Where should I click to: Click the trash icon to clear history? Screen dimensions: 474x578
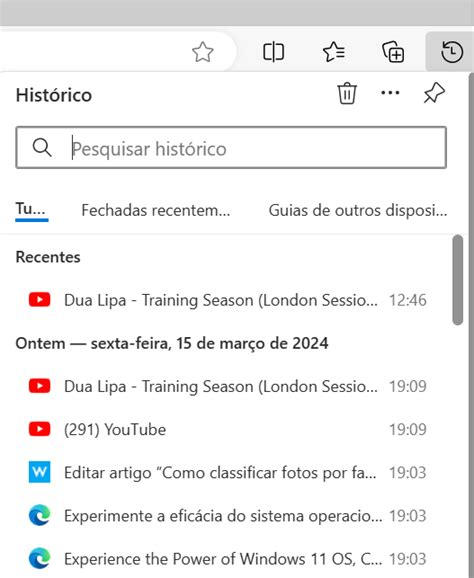347,93
